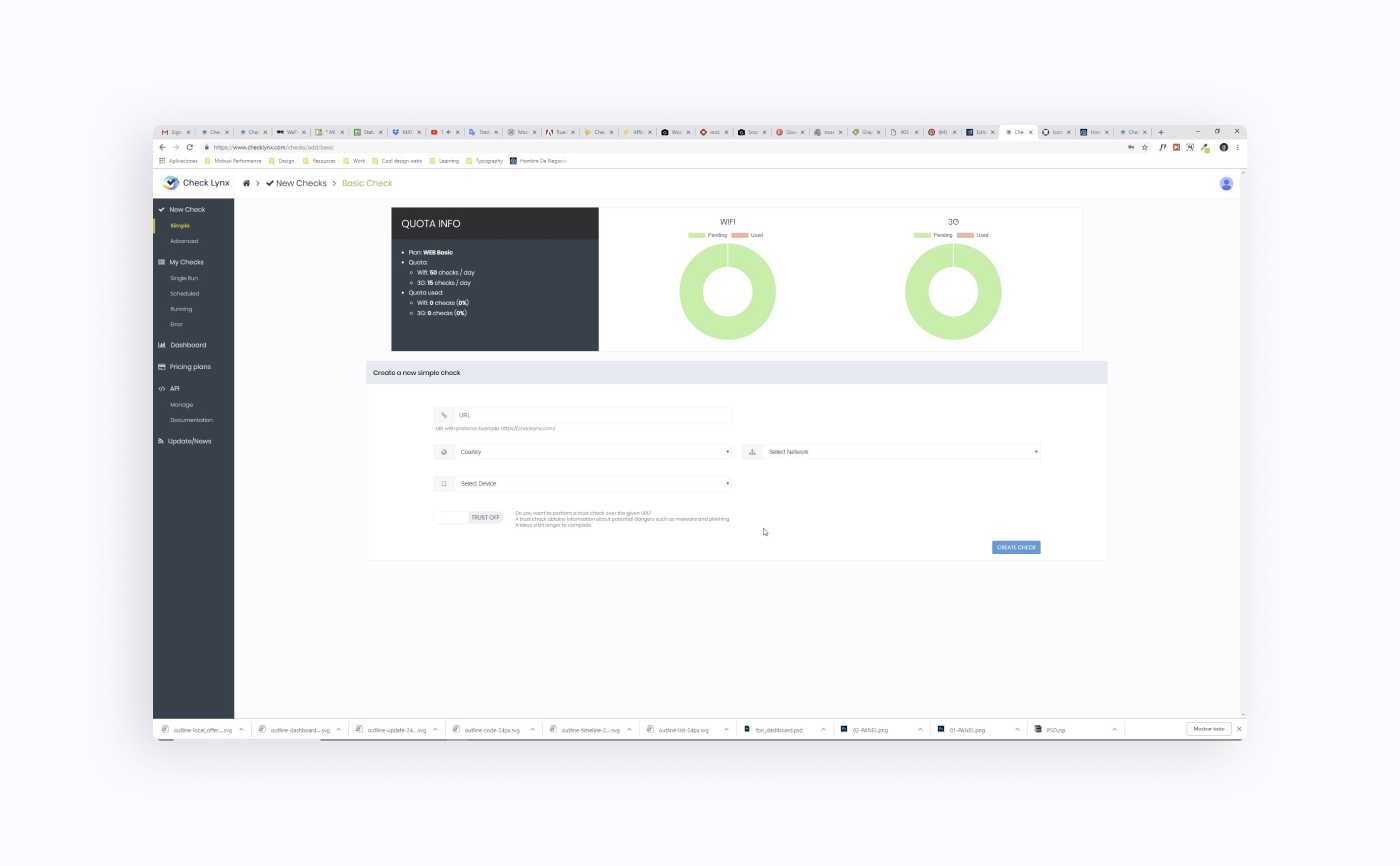Expand options for 02-PANEL.png download
The width and height of the screenshot is (1400, 866).
[920, 730]
